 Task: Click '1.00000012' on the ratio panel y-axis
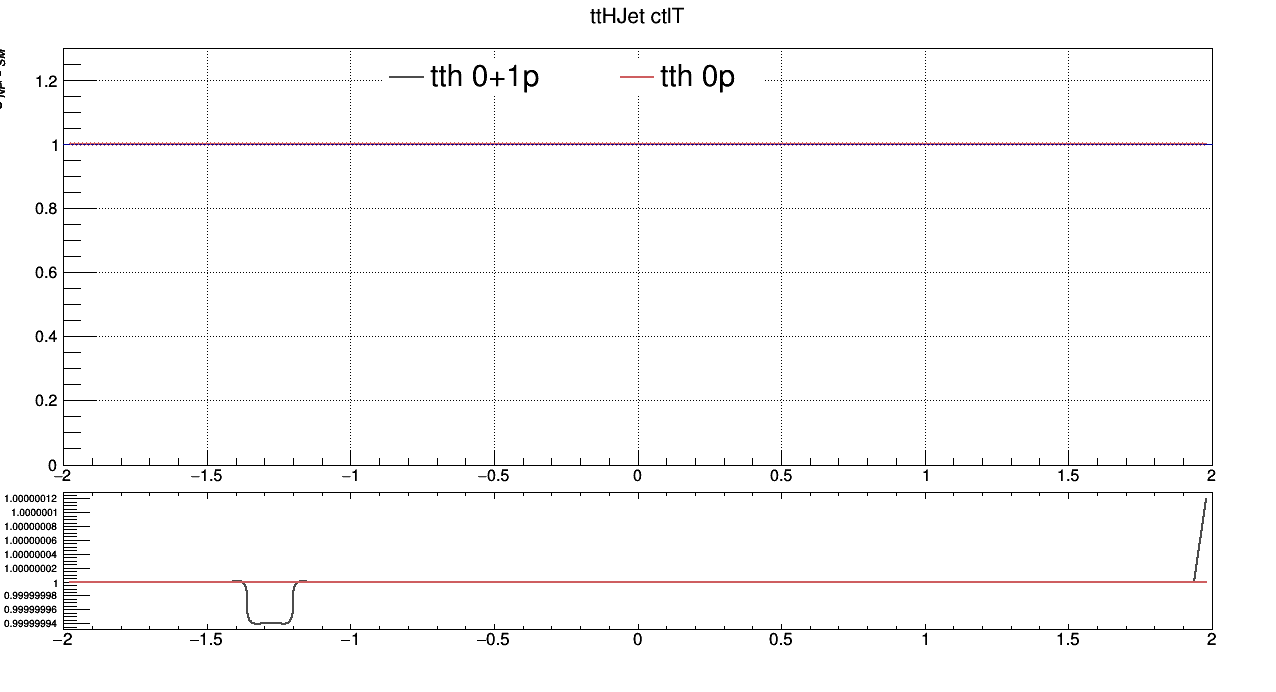[31, 498]
